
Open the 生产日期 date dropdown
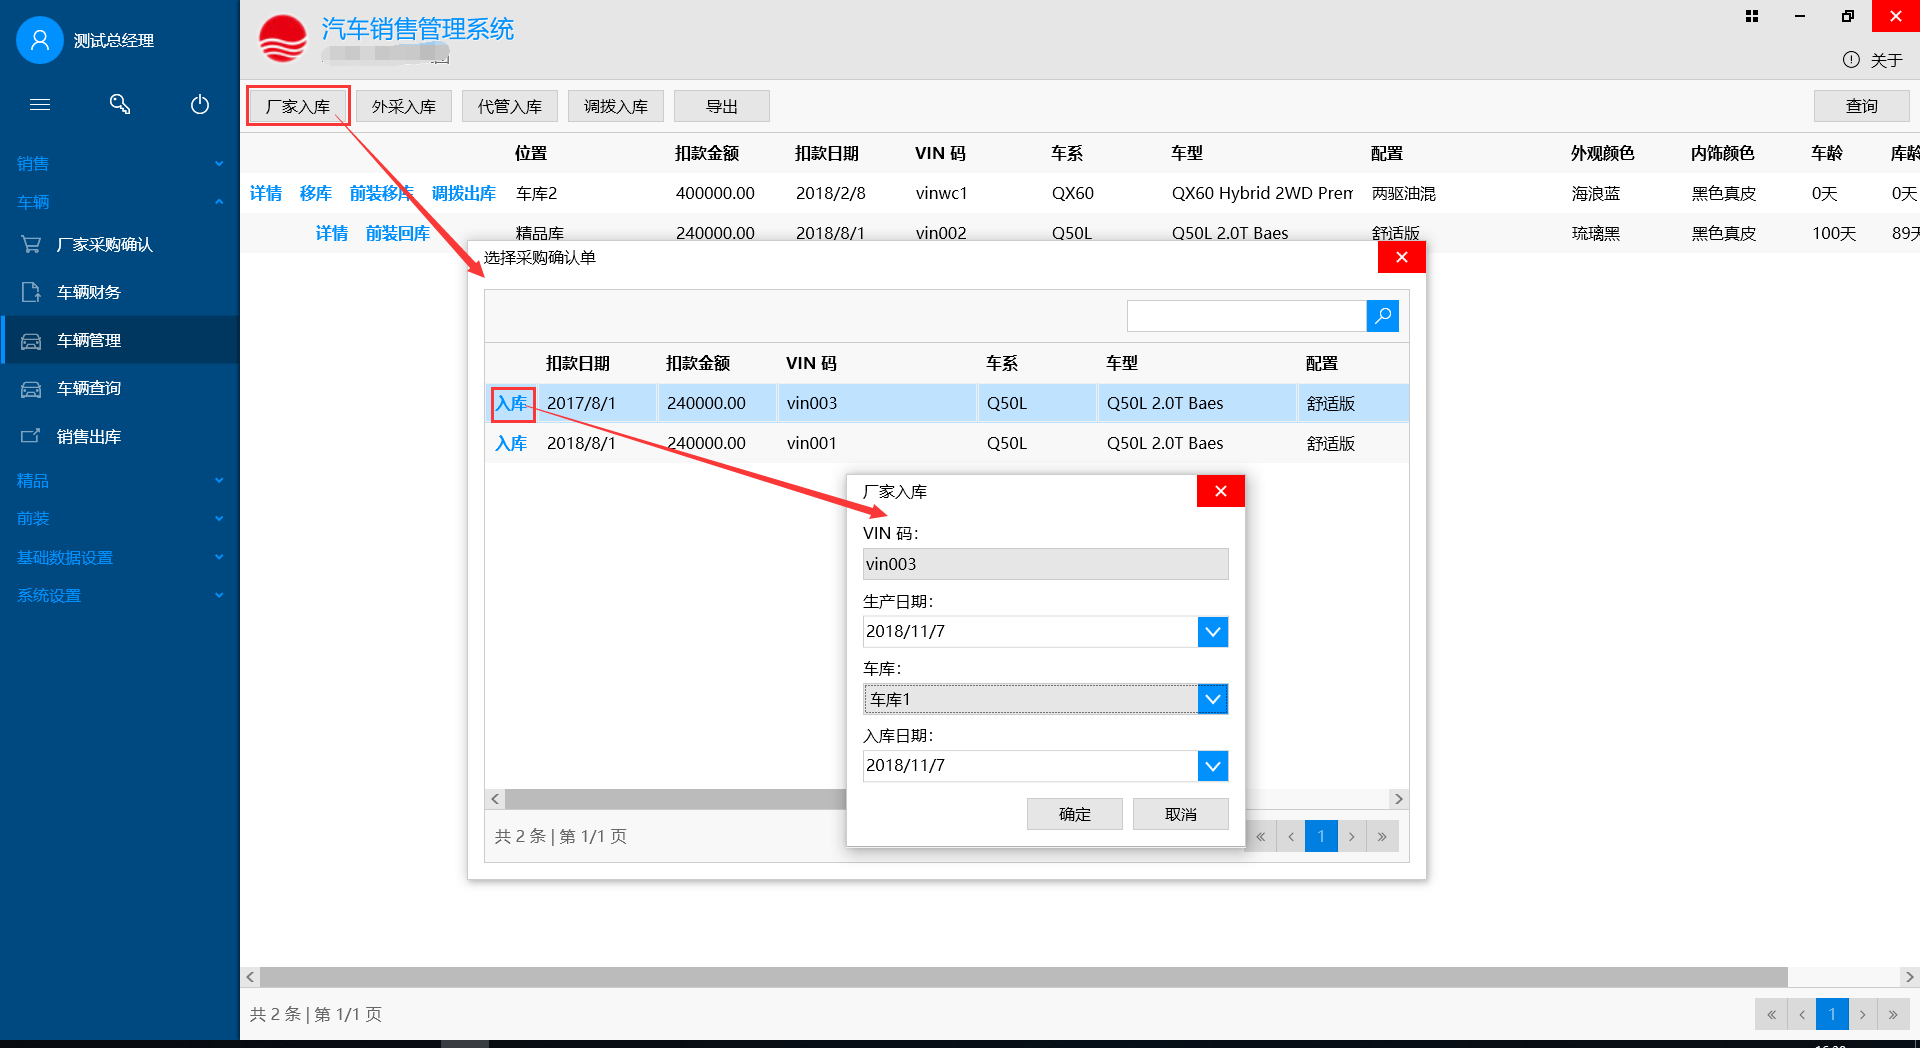[1212, 632]
